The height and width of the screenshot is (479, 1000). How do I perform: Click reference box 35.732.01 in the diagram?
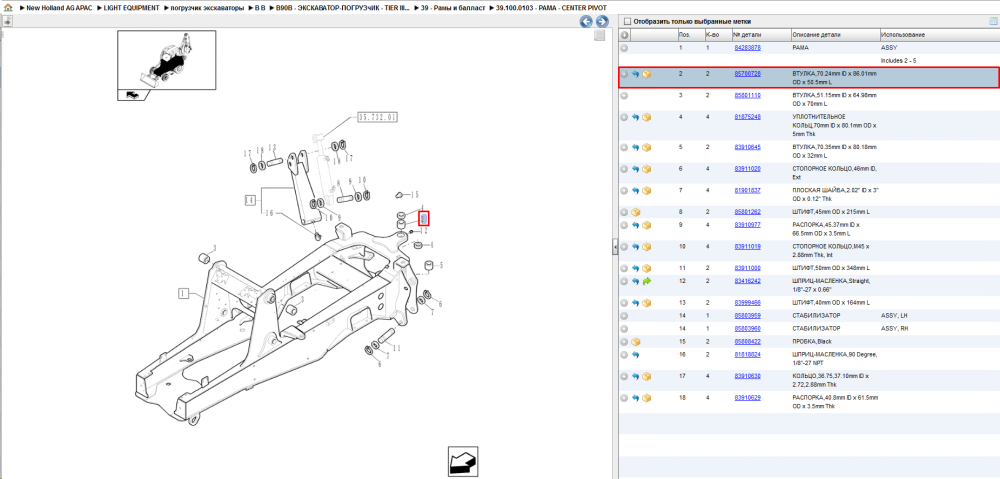(x=377, y=117)
